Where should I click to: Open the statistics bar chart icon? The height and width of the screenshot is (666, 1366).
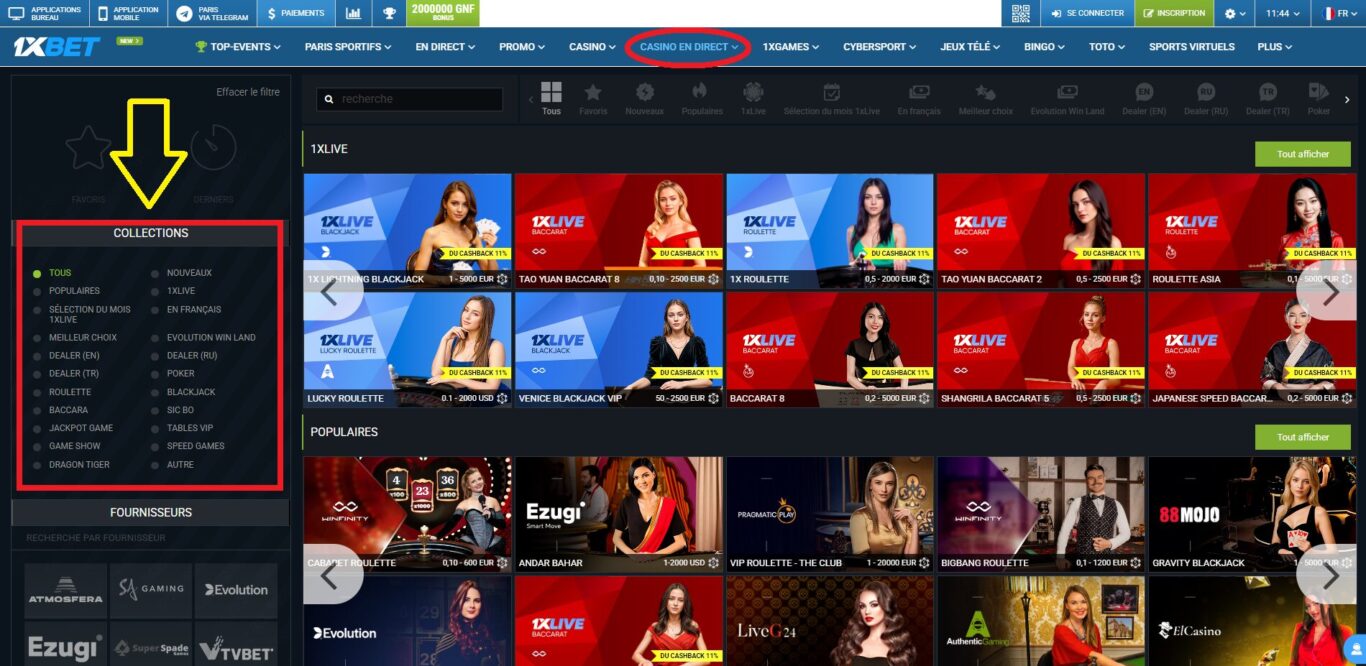pyautogui.click(x=354, y=13)
